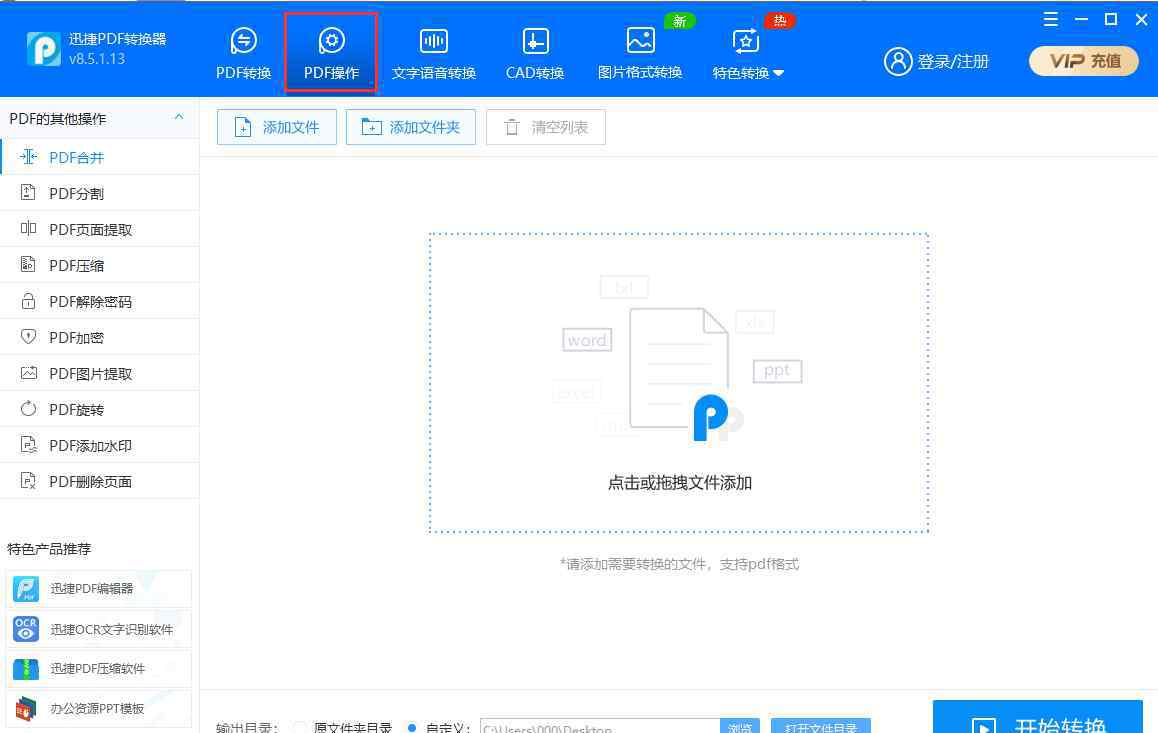
Task: Click the 特色产品推荐 heading
Action: [x=49, y=548]
